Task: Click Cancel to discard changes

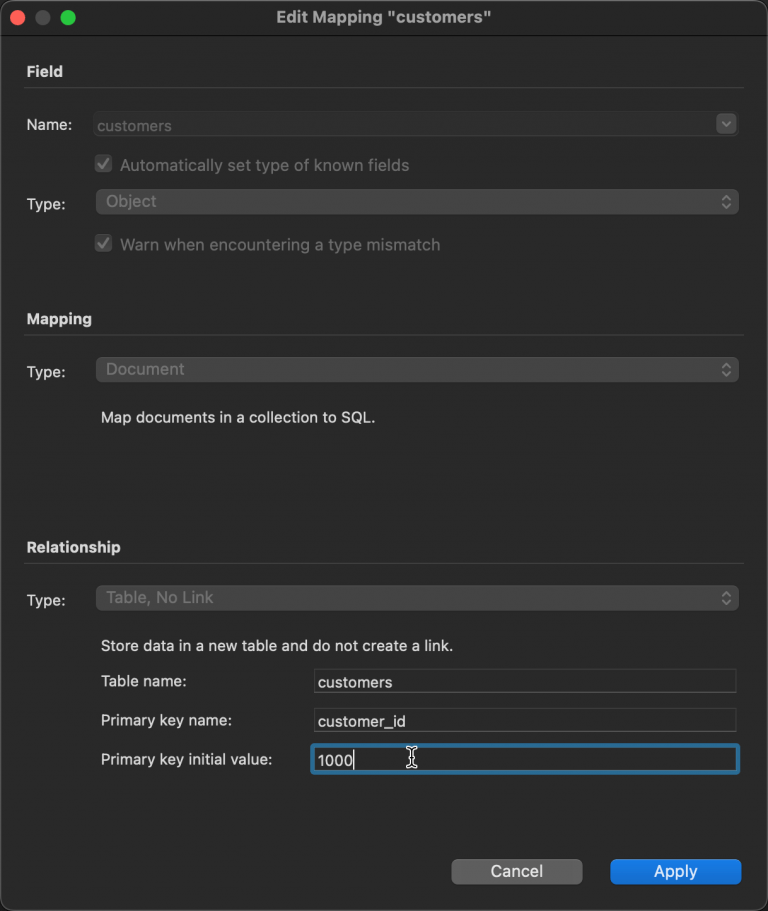Action: 516,871
